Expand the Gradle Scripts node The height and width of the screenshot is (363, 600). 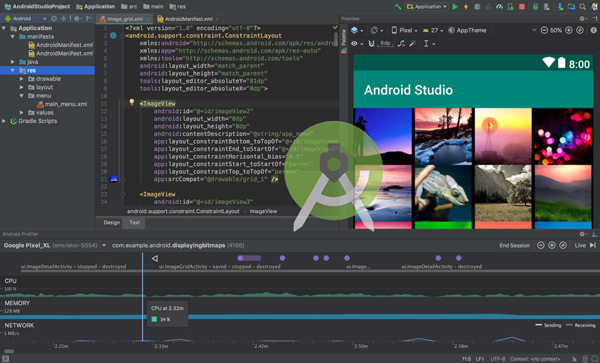4,121
